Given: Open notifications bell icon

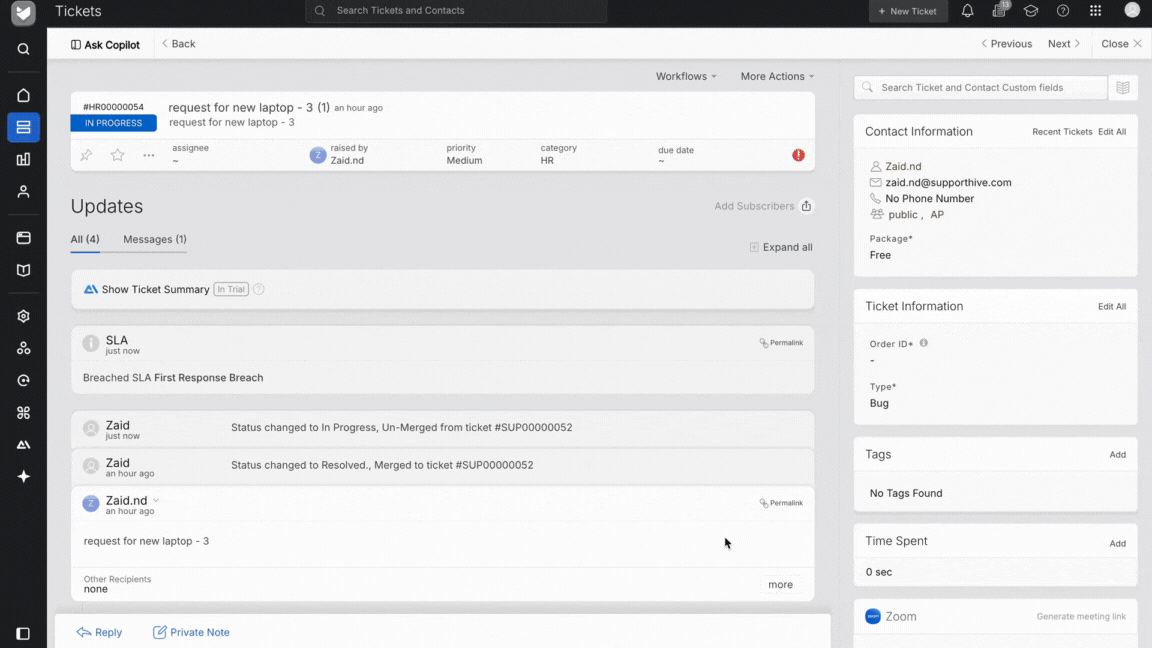Looking at the screenshot, I should coord(968,11).
